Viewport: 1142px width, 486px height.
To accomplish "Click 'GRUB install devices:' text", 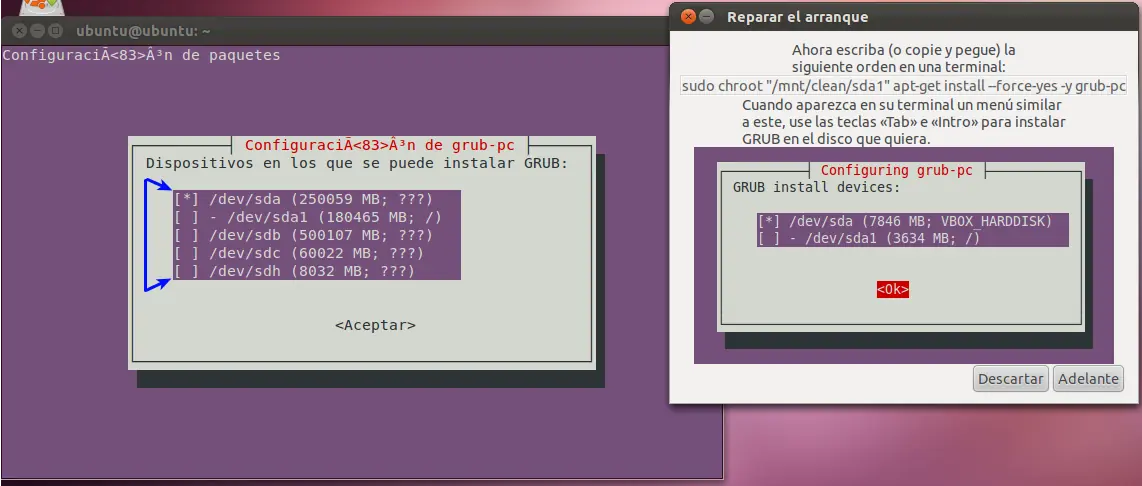I will click(816, 187).
